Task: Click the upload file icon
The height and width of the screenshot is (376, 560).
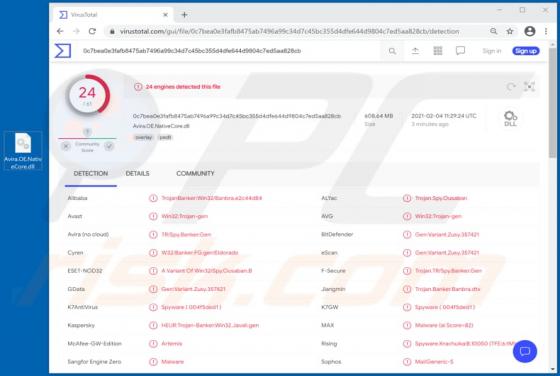Action: pos(415,51)
